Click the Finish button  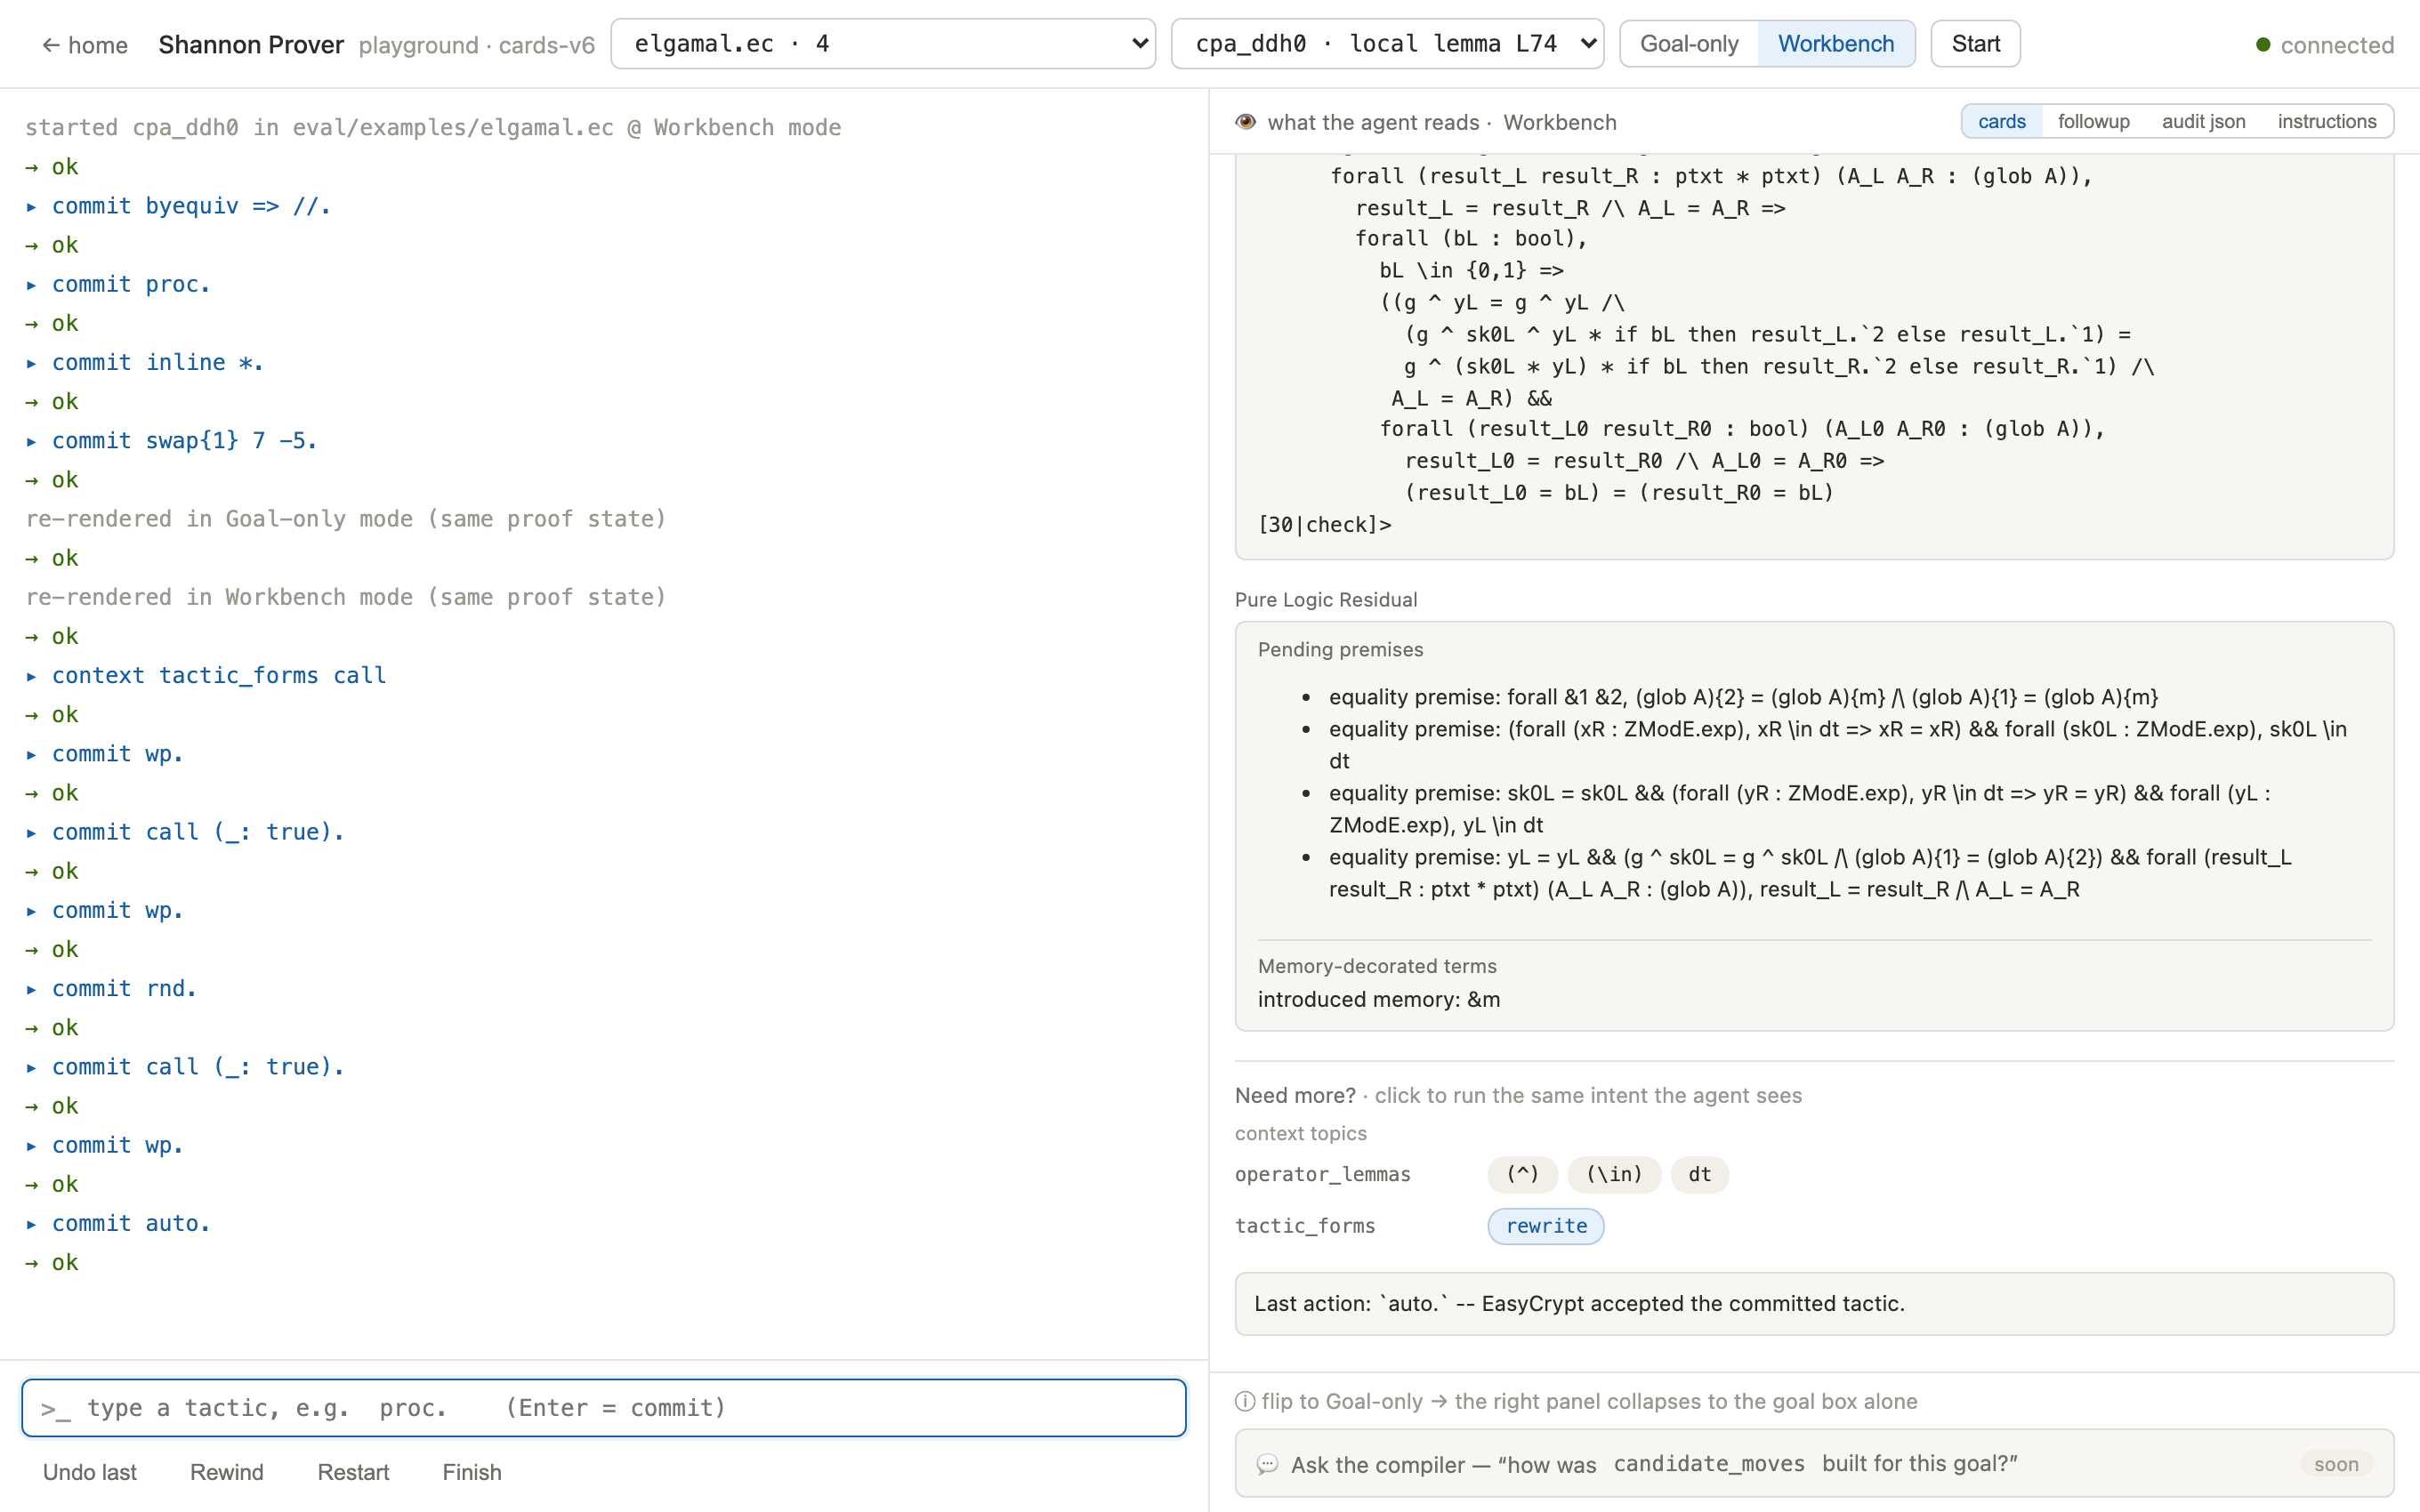coord(472,1472)
